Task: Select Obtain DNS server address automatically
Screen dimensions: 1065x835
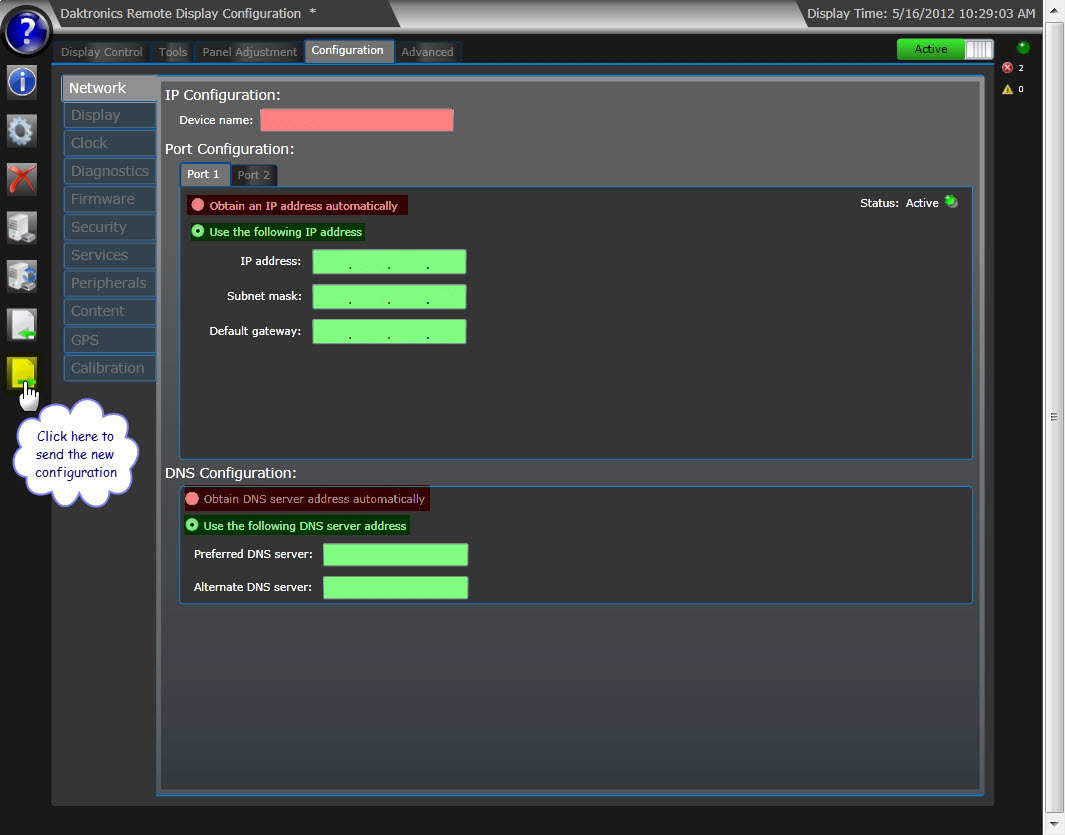Action: [x=192, y=498]
